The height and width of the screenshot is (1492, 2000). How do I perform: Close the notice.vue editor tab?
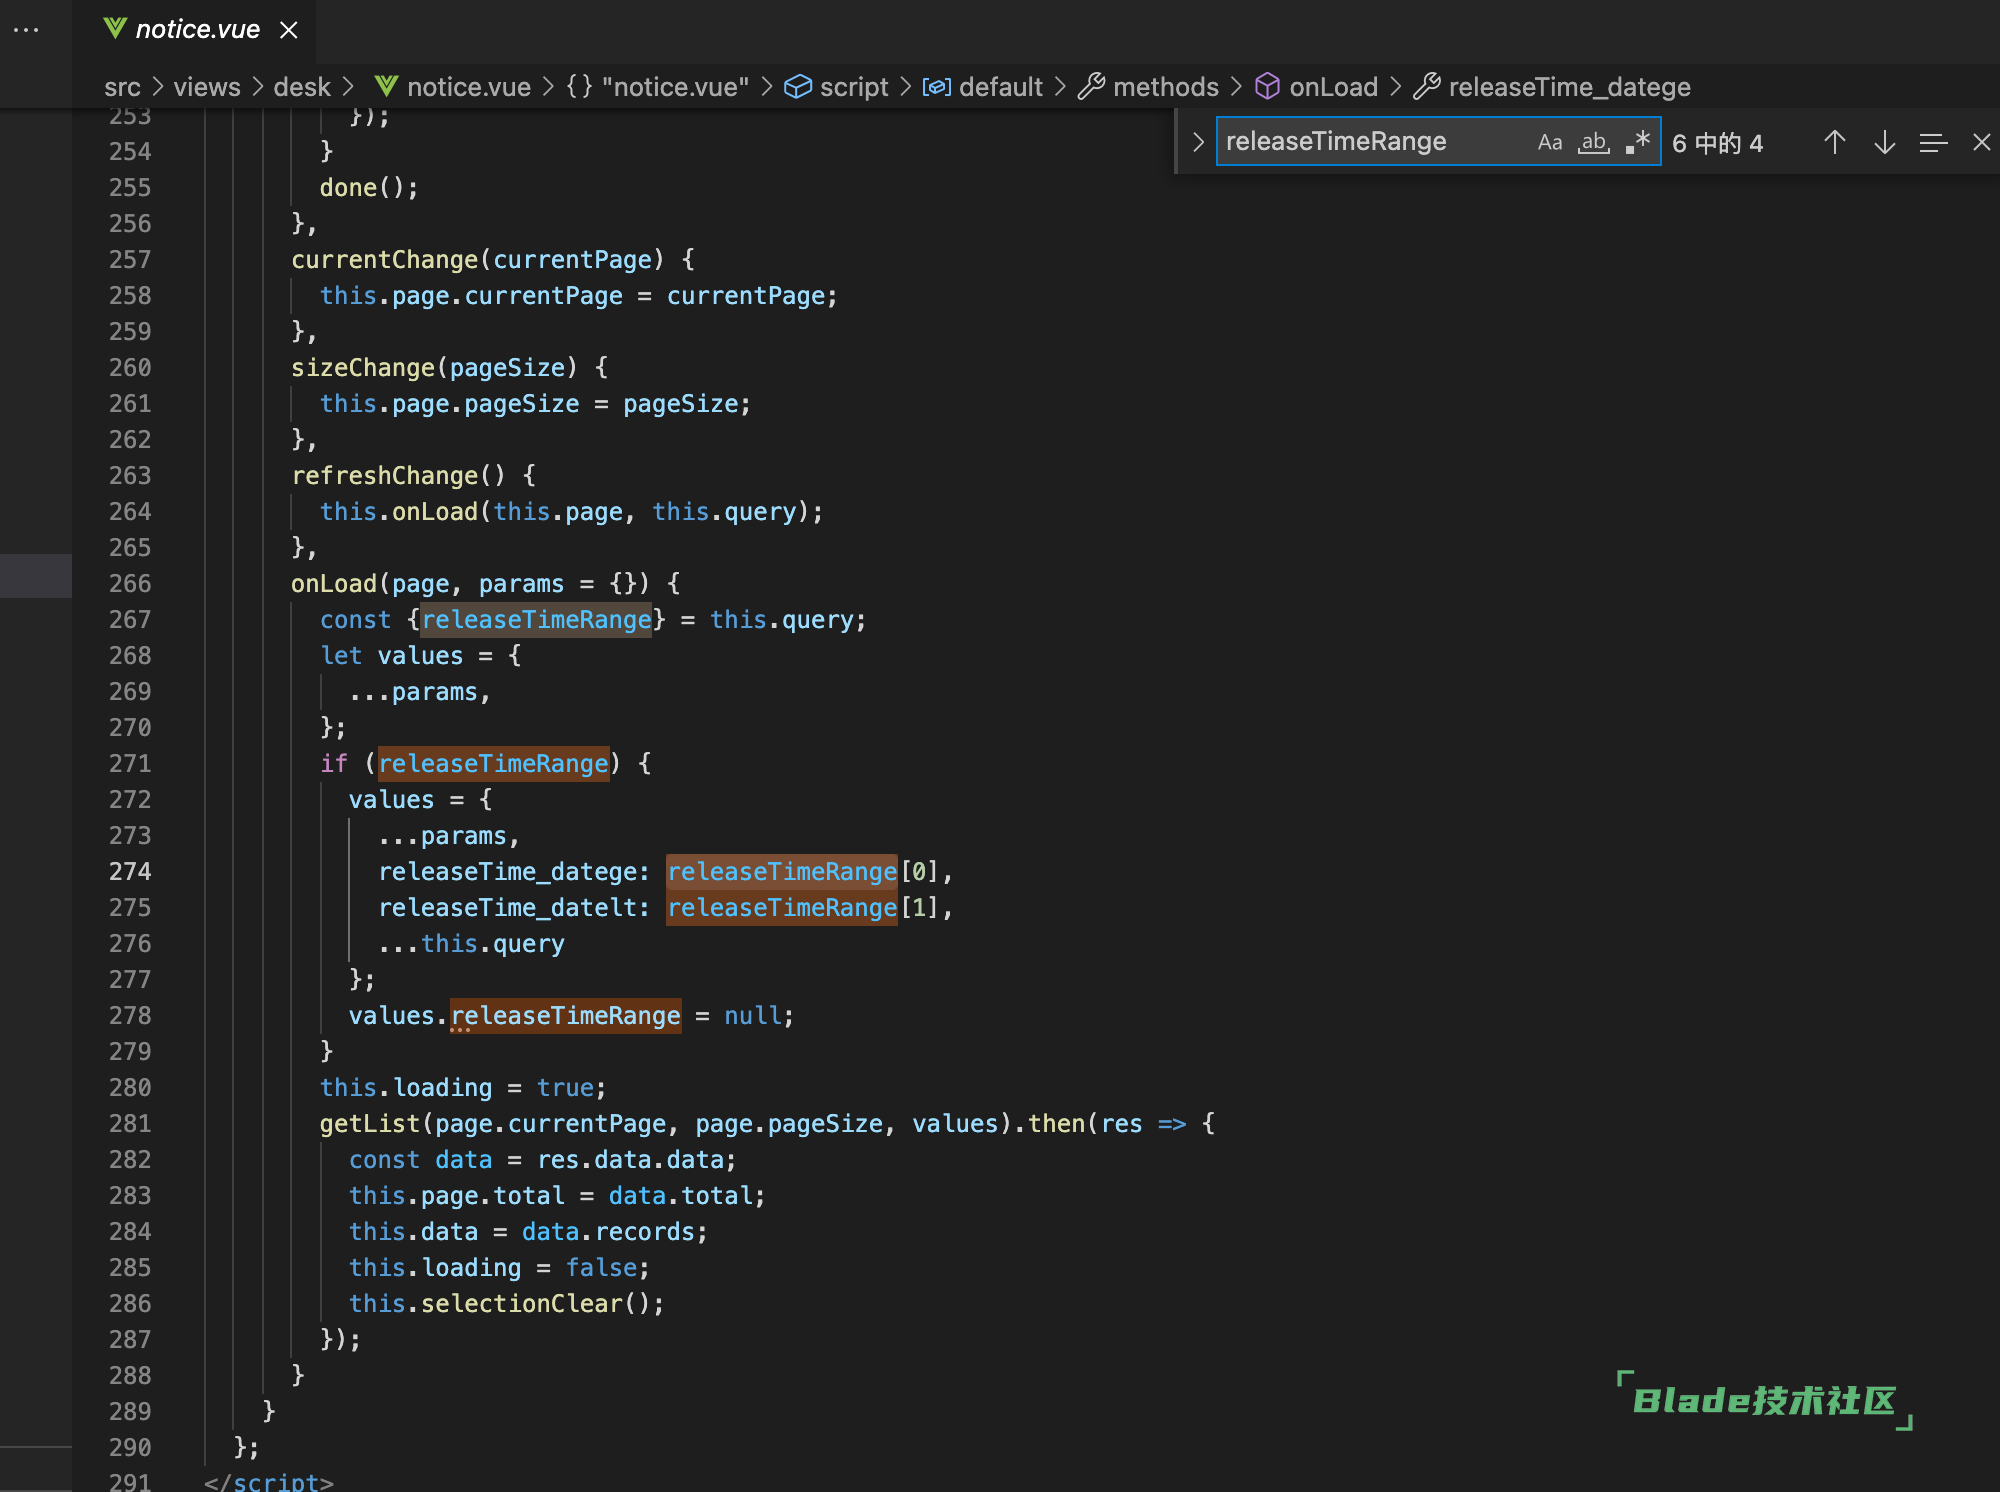[x=289, y=30]
